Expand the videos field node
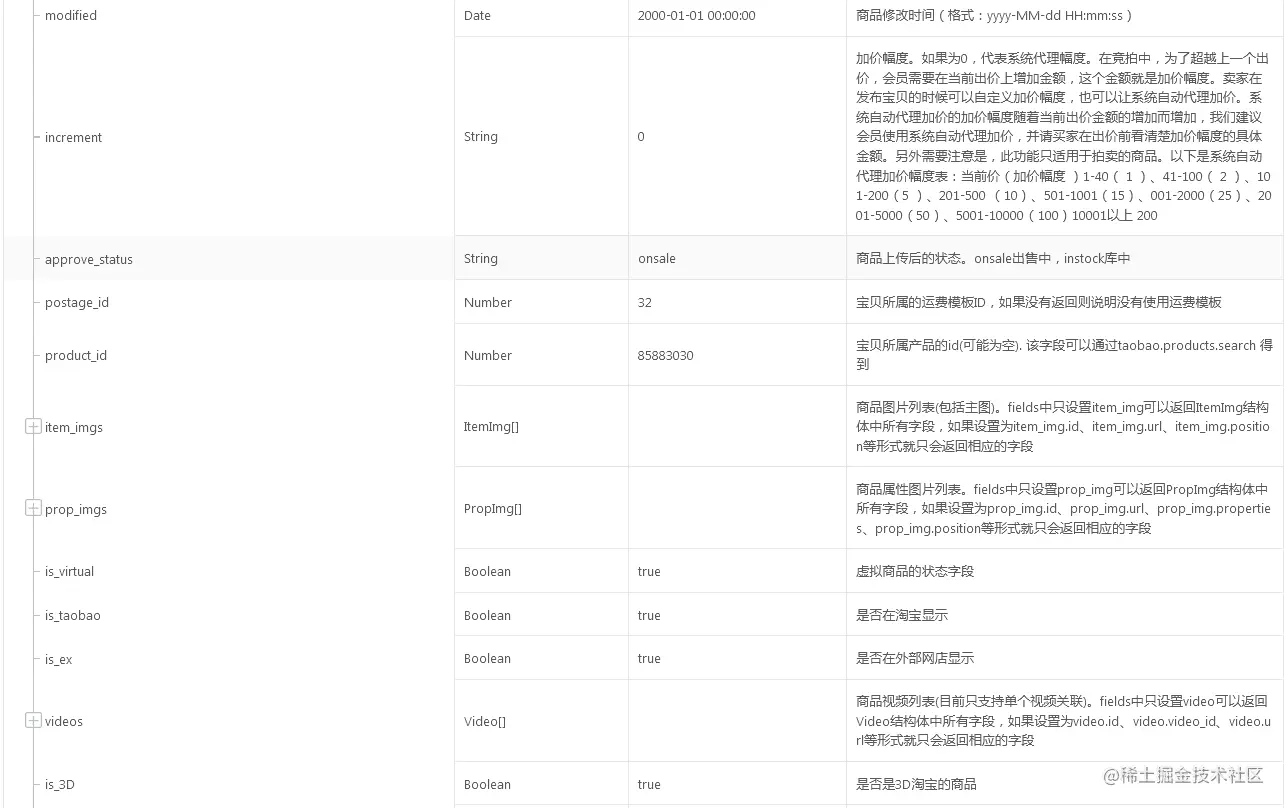1286x808 pixels. click(x=31, y=721)
